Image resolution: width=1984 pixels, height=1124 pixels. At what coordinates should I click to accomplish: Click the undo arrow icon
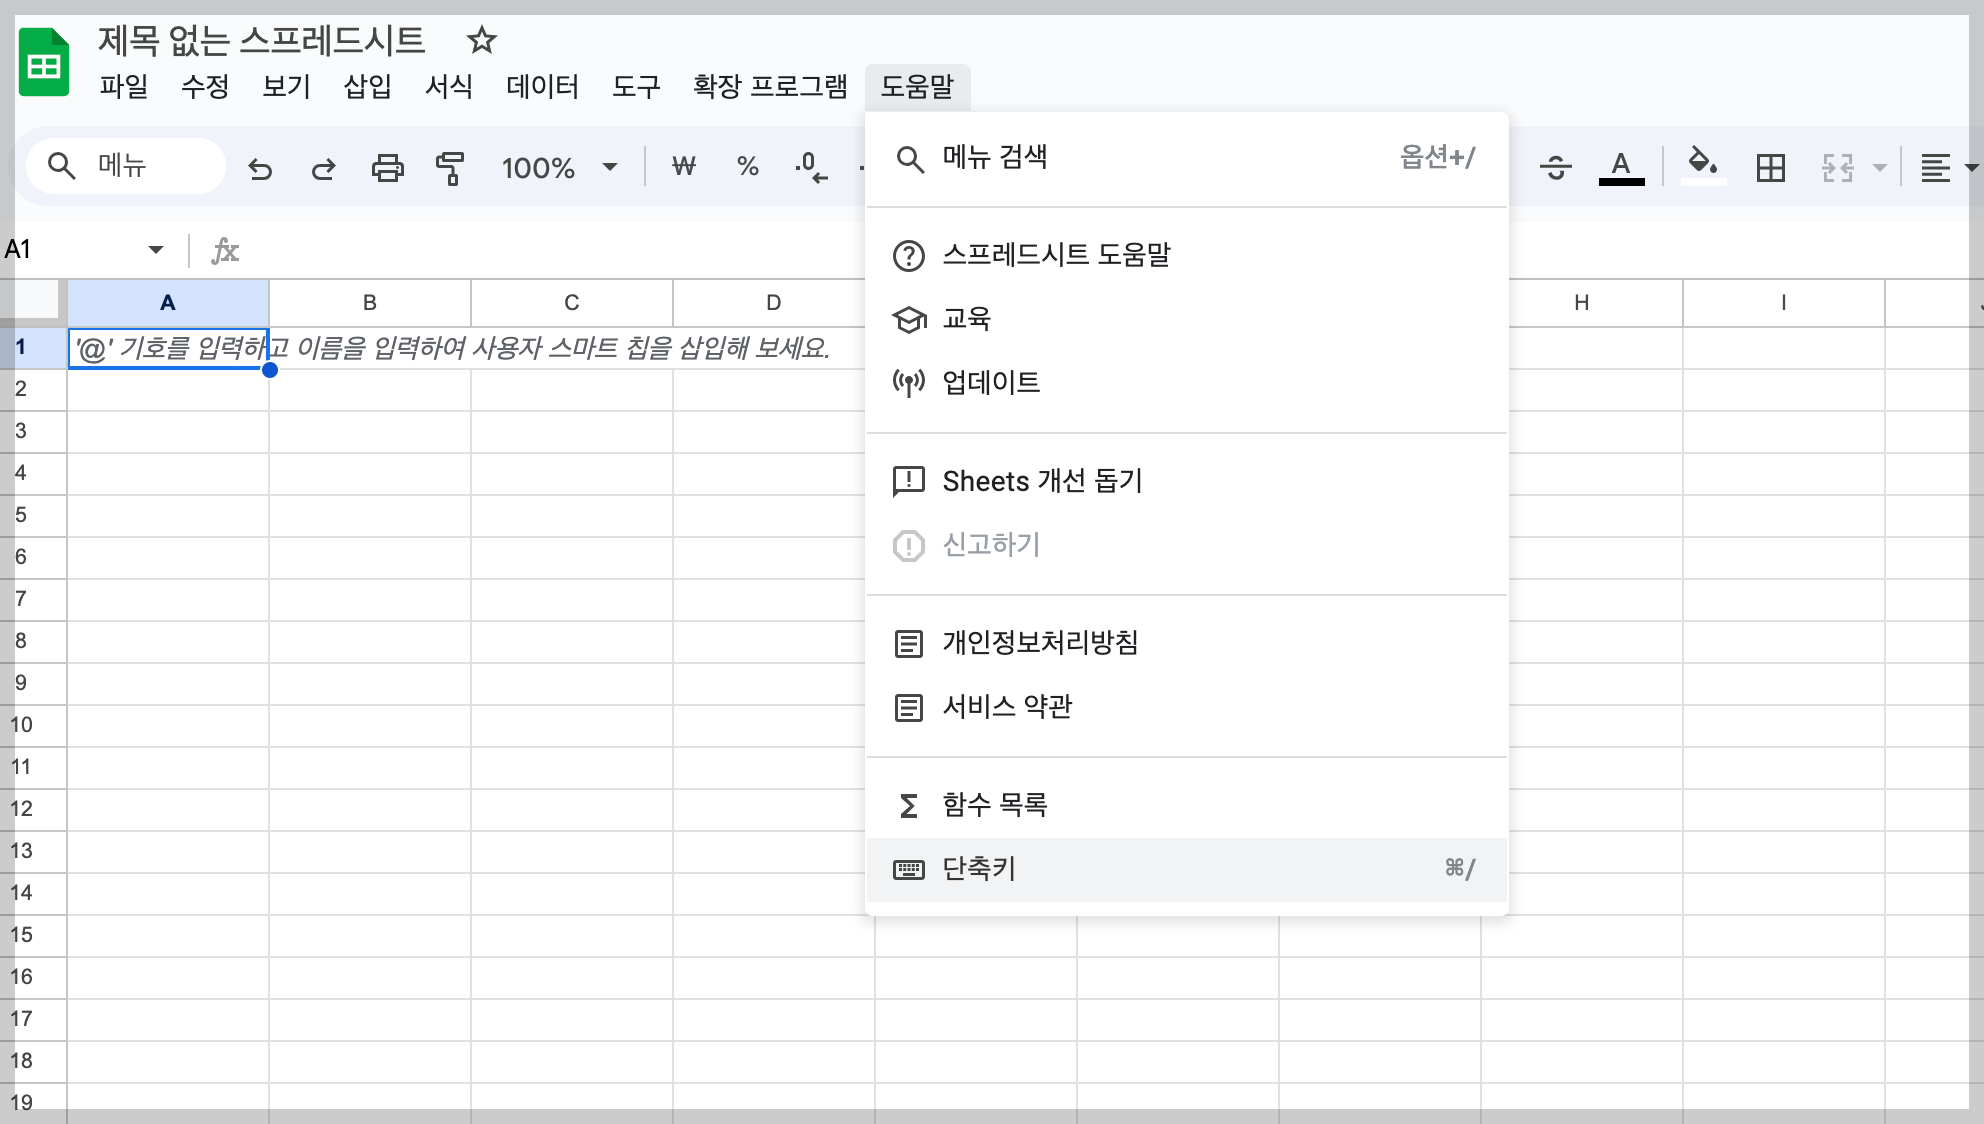(260, 168)
